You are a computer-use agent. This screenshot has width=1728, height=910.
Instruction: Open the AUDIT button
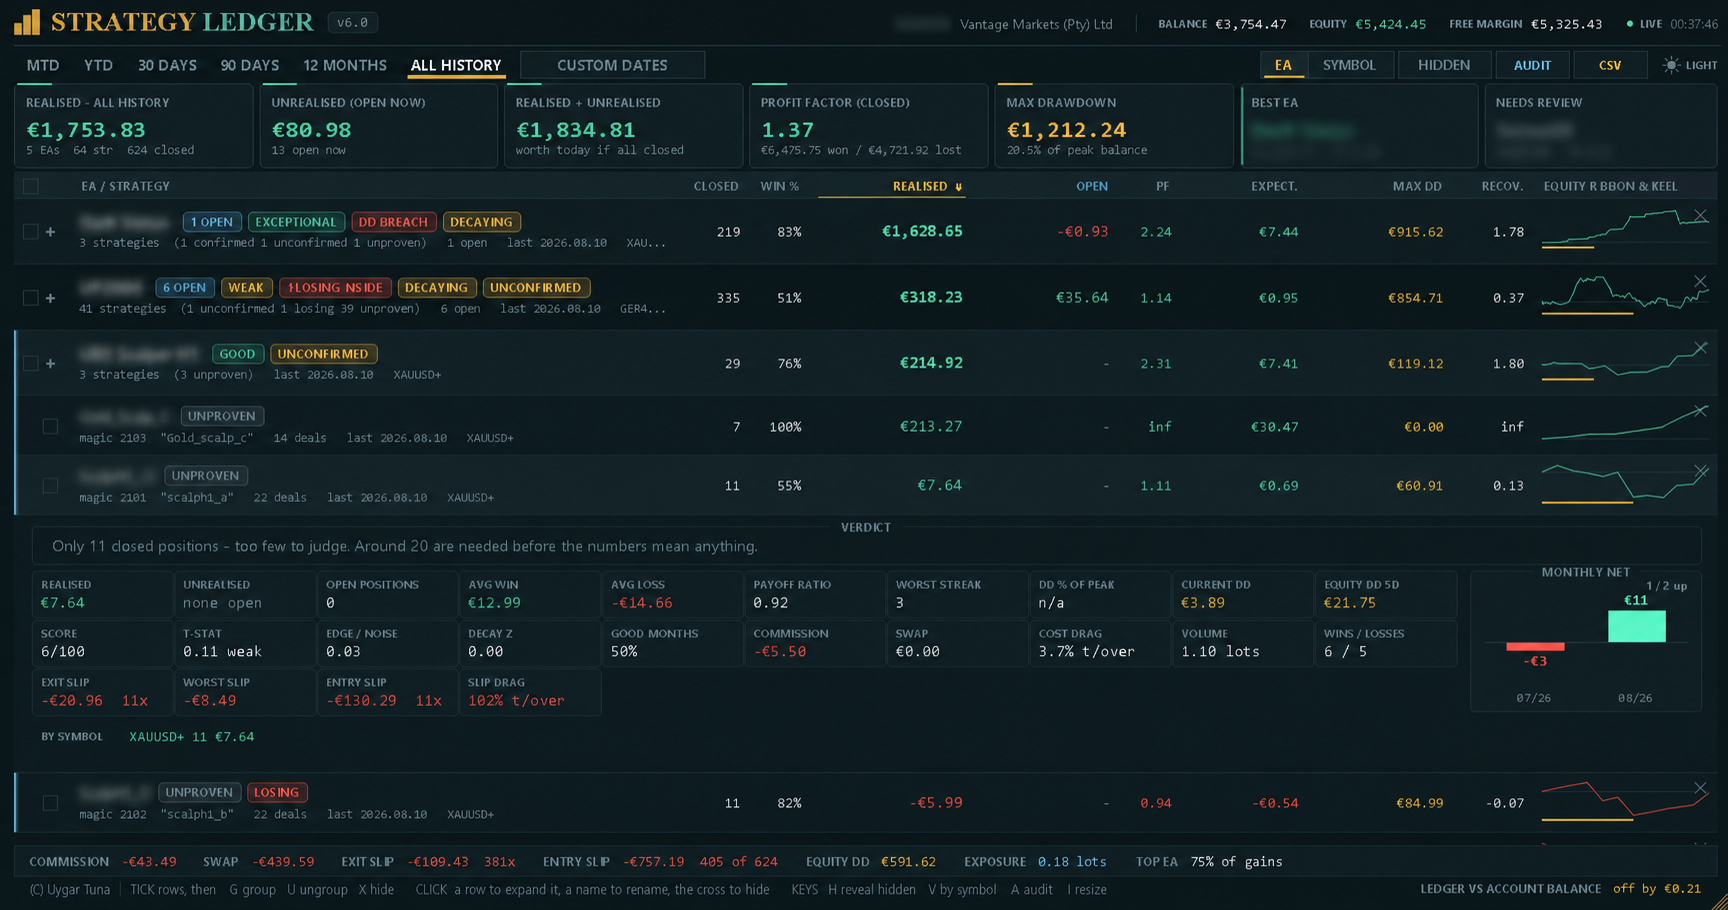point(1532,65)
